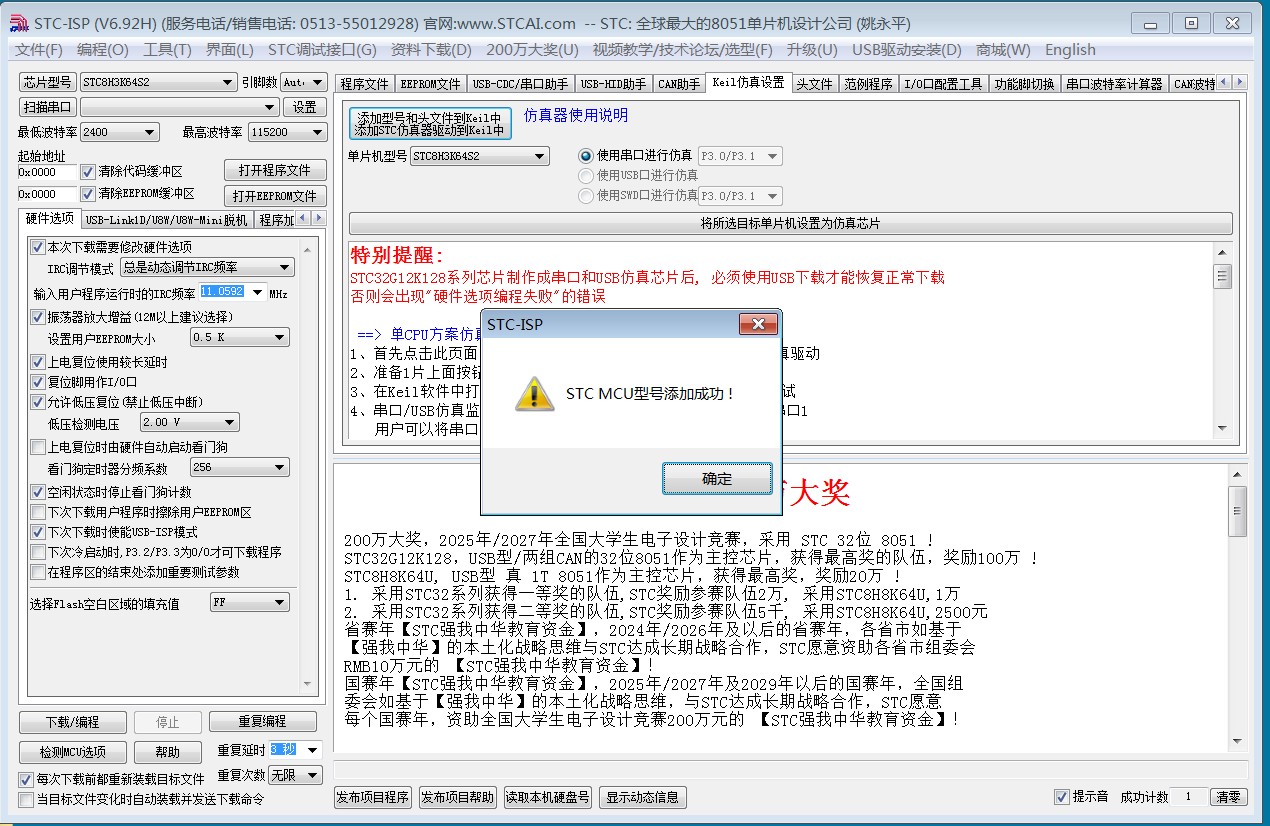
Task: Toggle 清除代码缓冲区 checkbox
Action: 88,172
